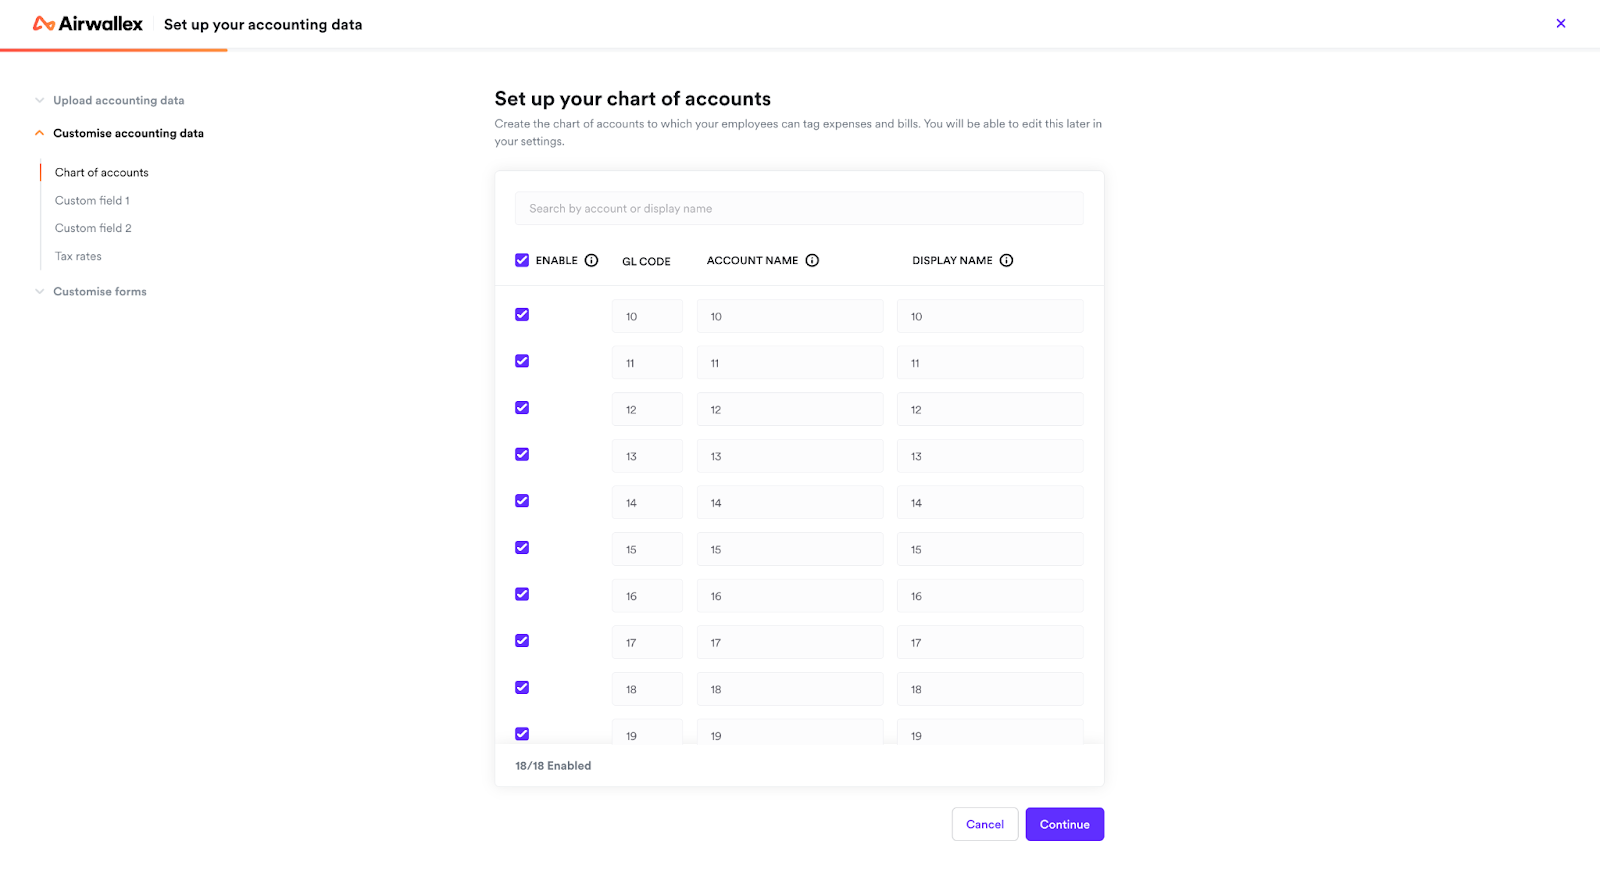1600x873 pixels.
Task: Click the Airwallex logo
Action: (x=88, y=24)
